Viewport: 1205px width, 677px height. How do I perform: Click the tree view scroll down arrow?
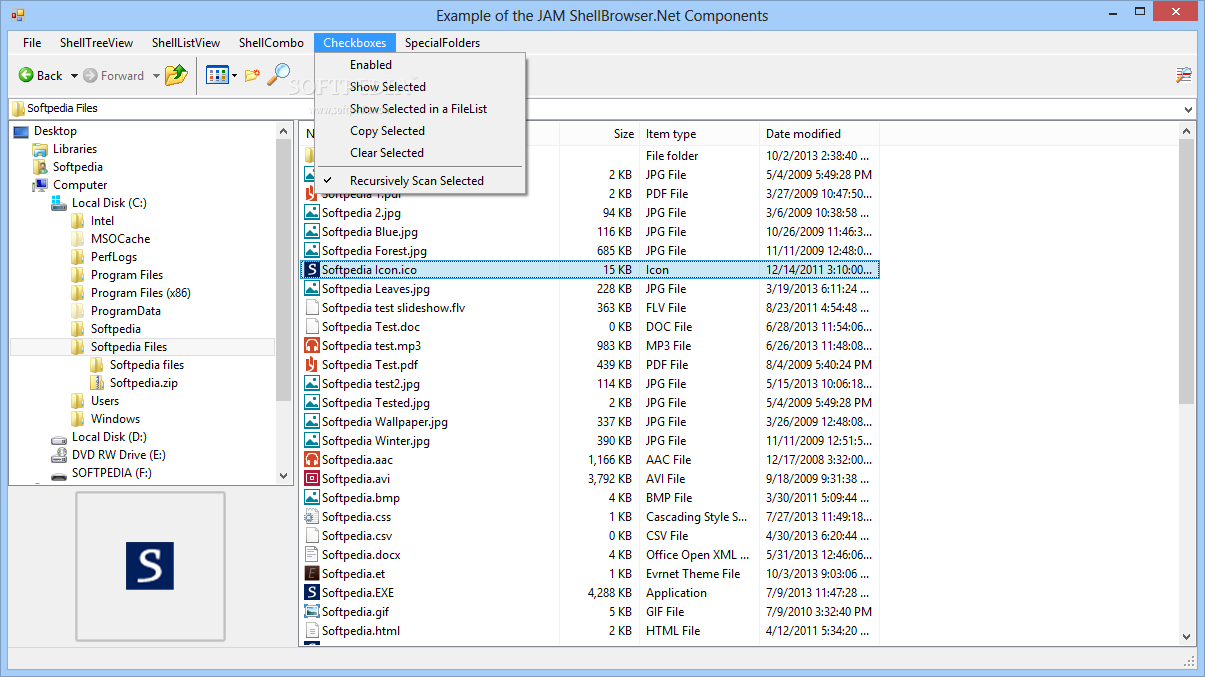pos(283,475)
